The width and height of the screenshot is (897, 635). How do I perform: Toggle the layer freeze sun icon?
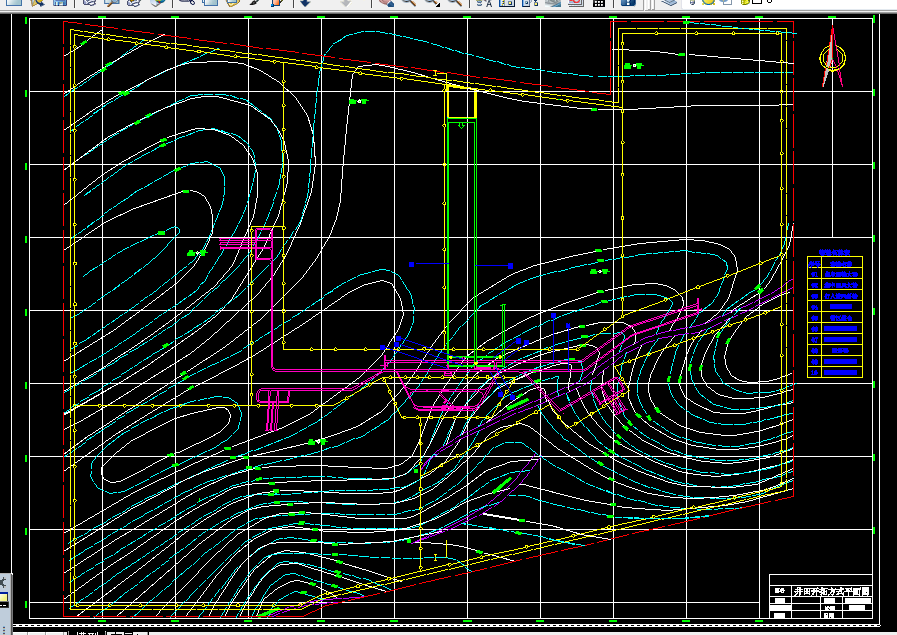click(x=708, y=2)
